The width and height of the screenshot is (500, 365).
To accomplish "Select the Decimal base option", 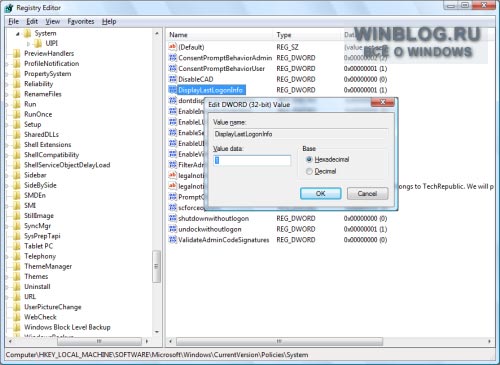I will [309, 171].
